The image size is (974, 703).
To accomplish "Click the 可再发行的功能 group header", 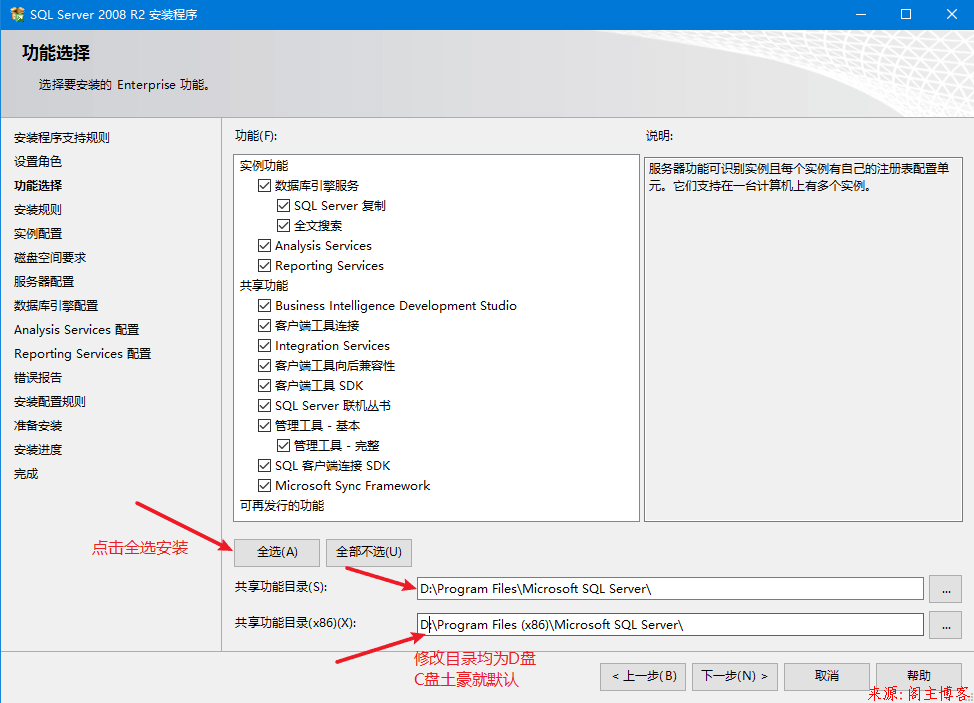I will tap(282, 506).
